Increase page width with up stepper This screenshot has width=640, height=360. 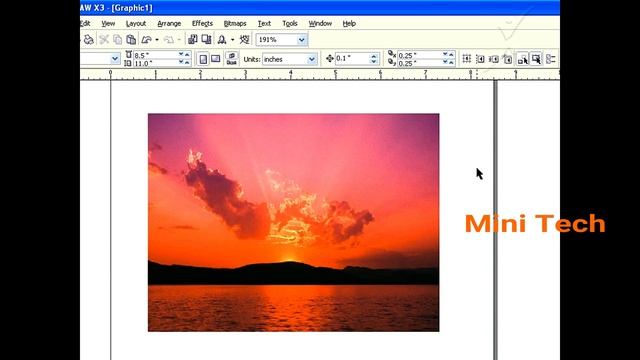click(x=187, y=54)
